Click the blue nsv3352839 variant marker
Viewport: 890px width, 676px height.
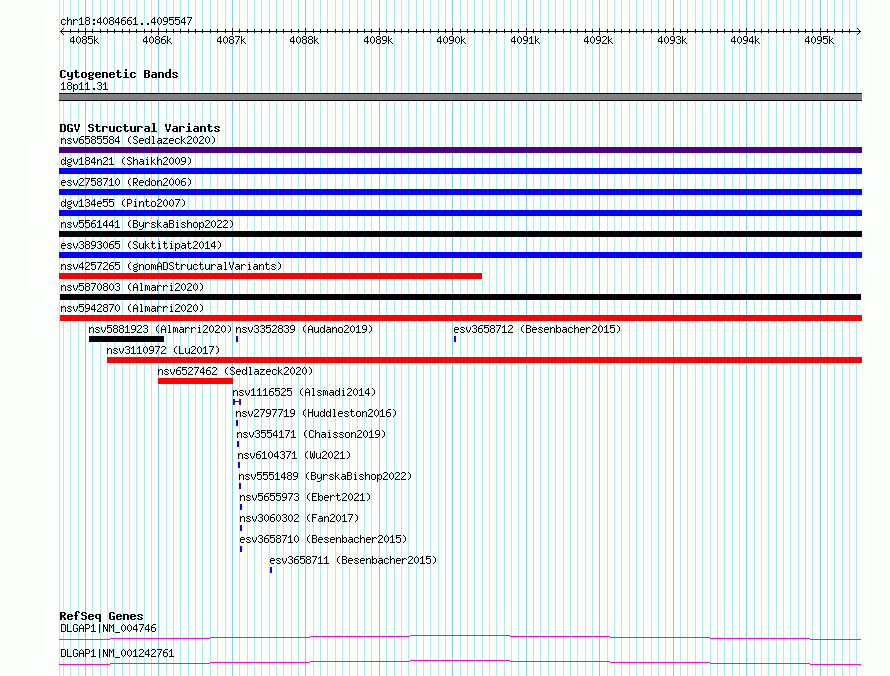coord(237,339)
